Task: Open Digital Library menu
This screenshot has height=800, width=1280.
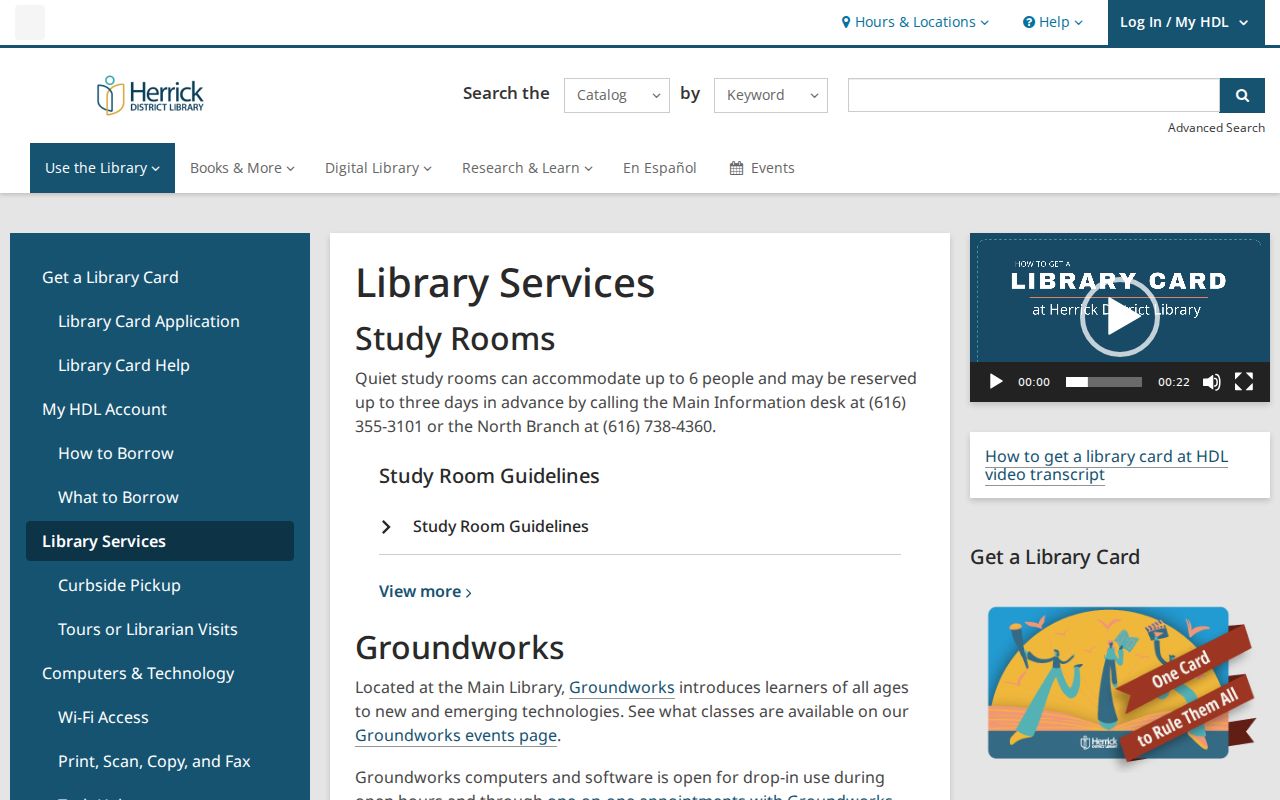Action: click(378, 168)
